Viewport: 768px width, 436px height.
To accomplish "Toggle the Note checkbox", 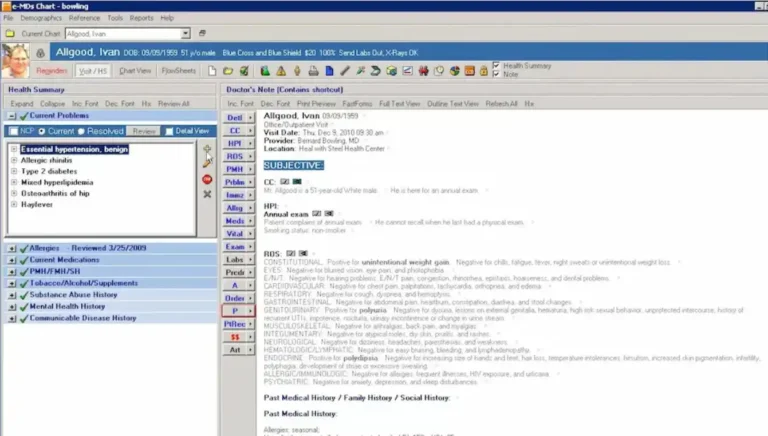I will pyautogui.click(x=496, y=74).
